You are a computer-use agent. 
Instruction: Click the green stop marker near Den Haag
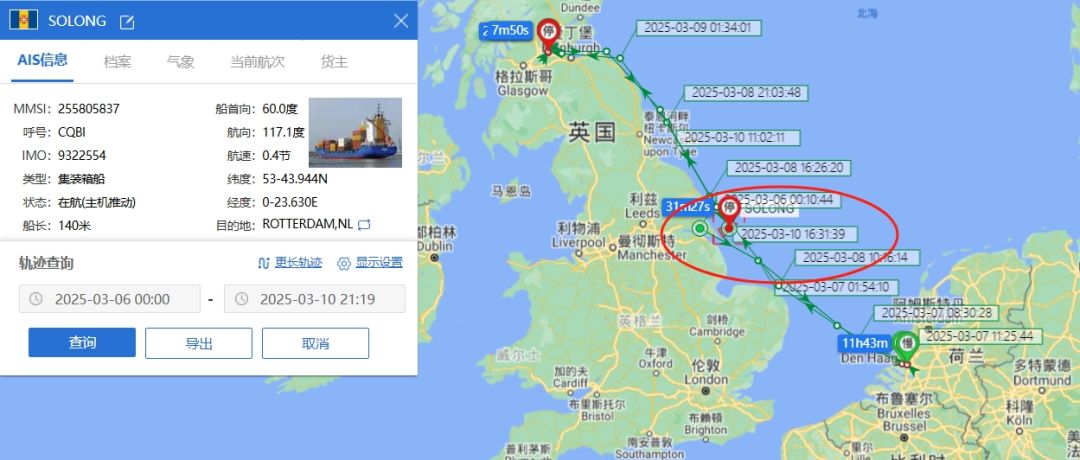pos(907,344)
